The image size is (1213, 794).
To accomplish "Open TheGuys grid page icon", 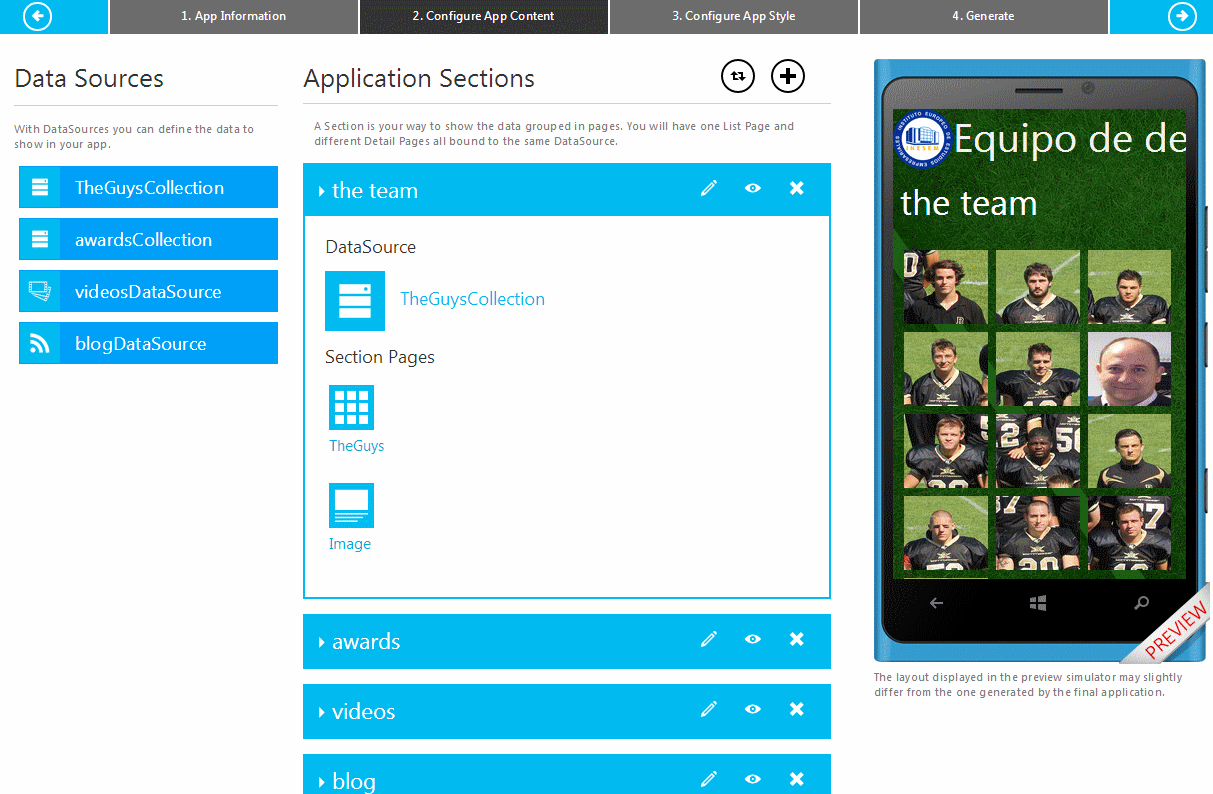I will 351,408.
